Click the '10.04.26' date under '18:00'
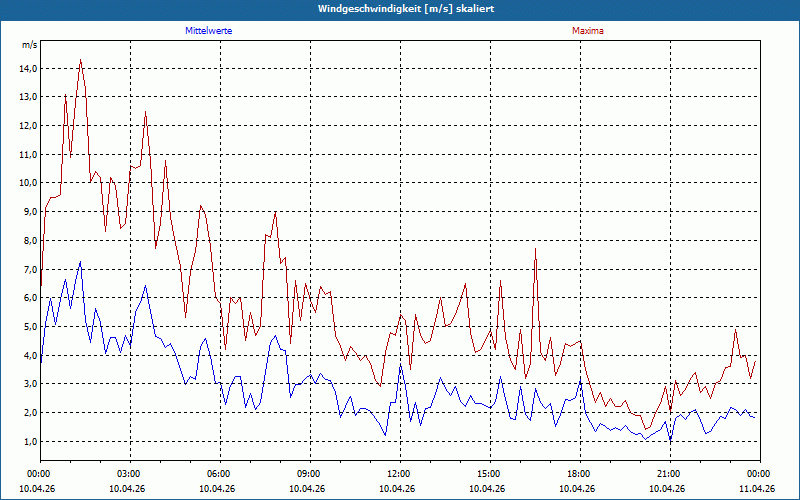Viewport: 800px width, 500px height. coord(577,488)
